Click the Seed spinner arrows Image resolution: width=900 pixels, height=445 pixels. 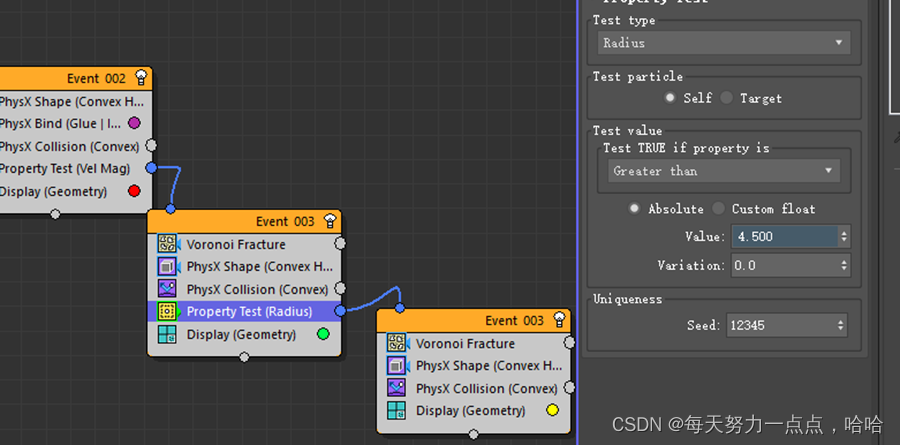841,325
